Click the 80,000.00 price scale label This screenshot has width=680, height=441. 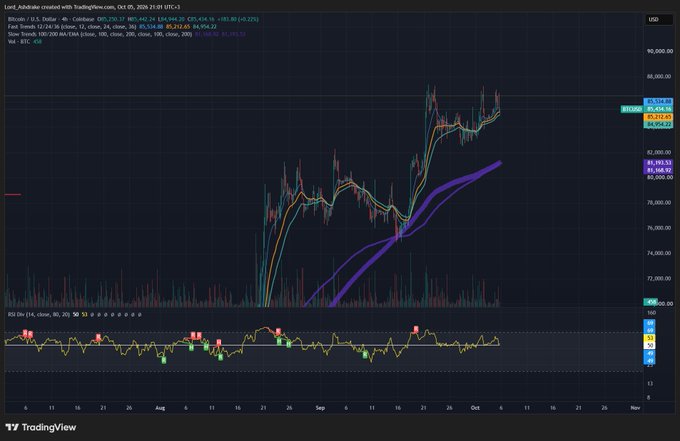659,177
